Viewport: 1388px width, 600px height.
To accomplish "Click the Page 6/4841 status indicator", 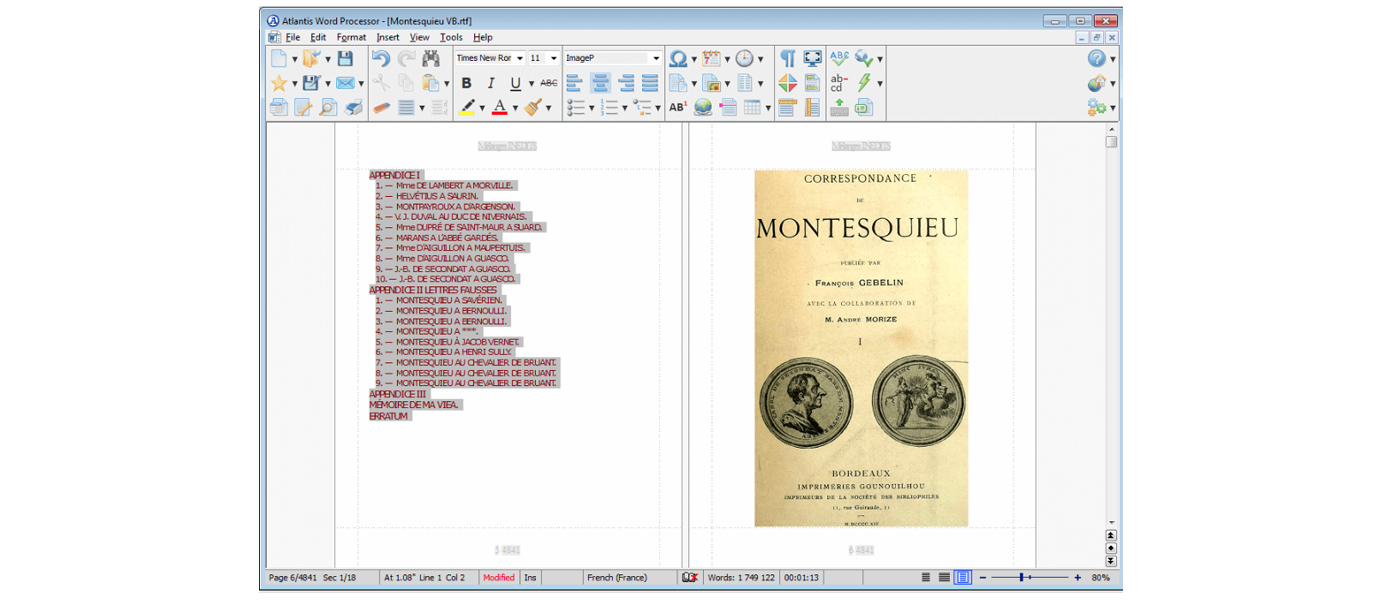I will (291, 578).
